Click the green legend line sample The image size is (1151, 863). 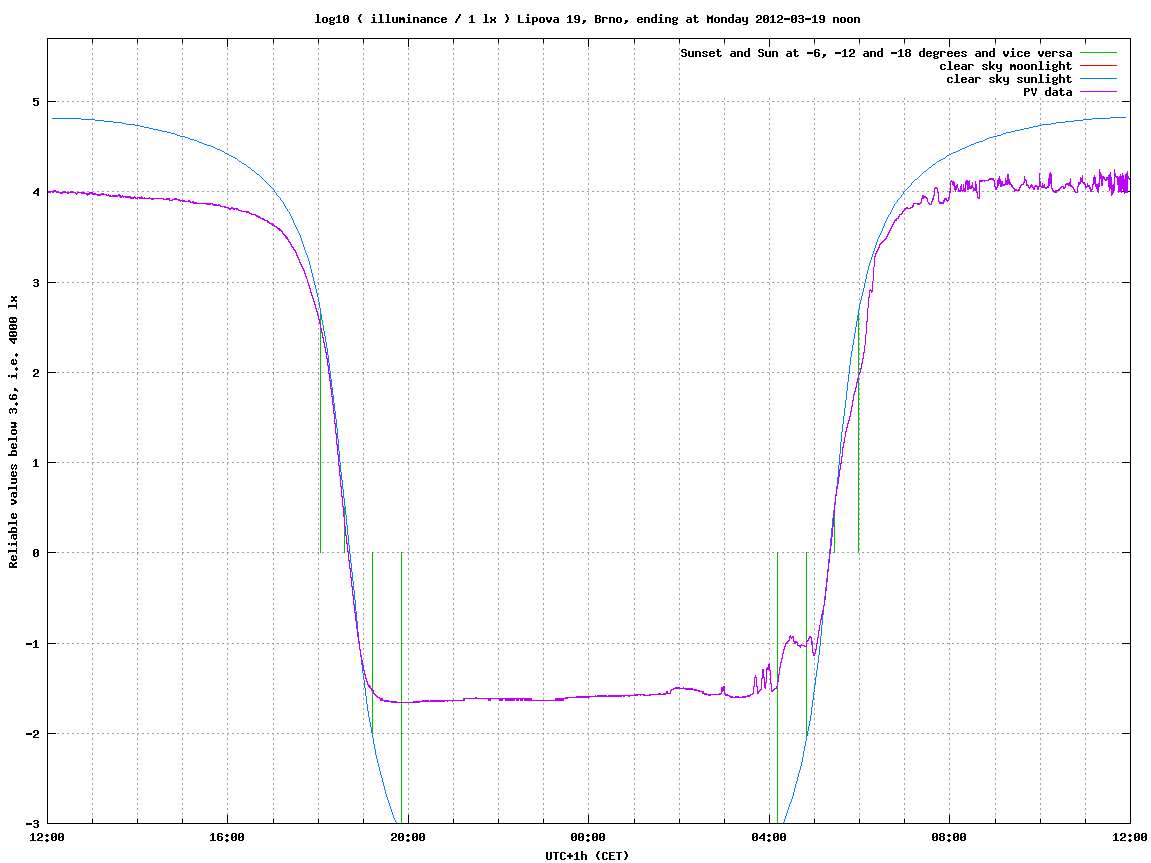[1098, 53]
